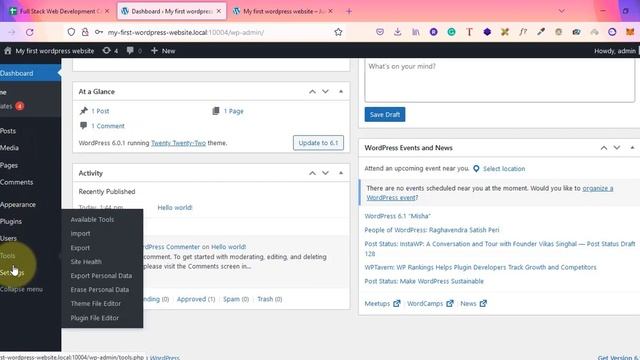Open the Hello world! recently published link
This screenshot has width=640, height=360.
pos(175,207)
